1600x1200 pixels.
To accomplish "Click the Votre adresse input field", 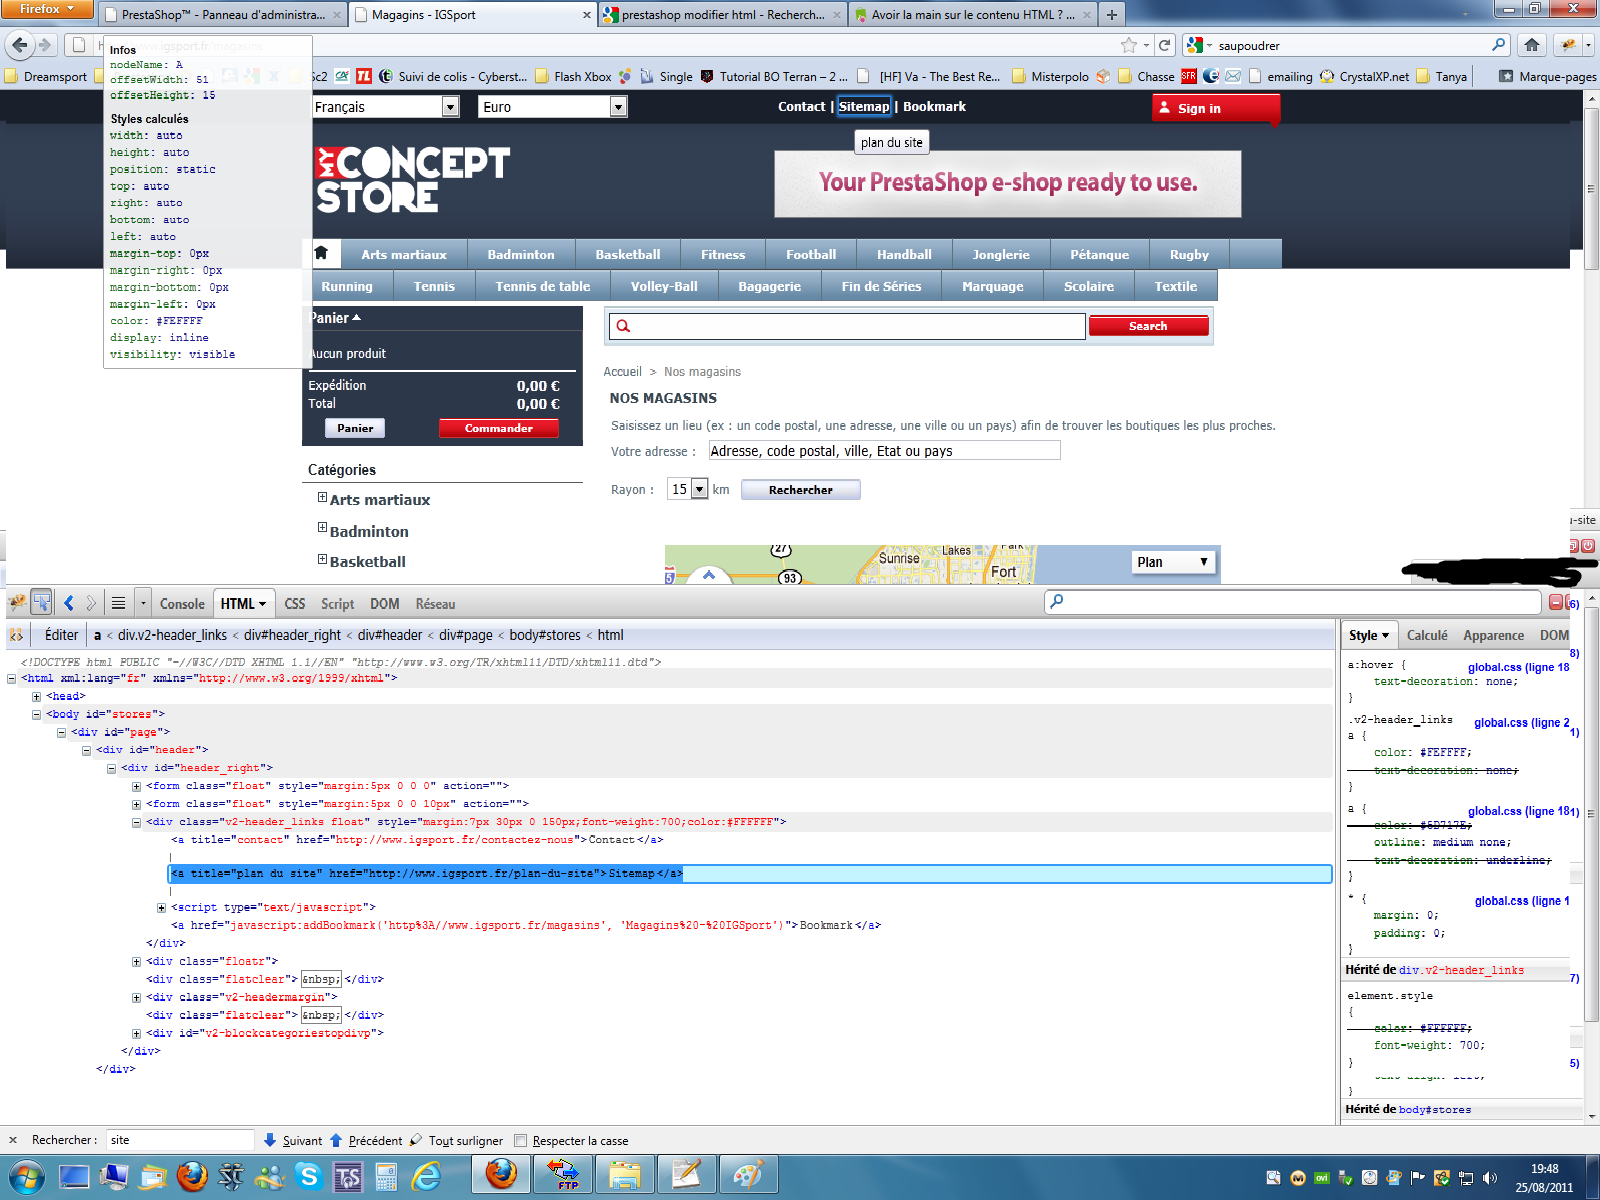I will [884, 450].
